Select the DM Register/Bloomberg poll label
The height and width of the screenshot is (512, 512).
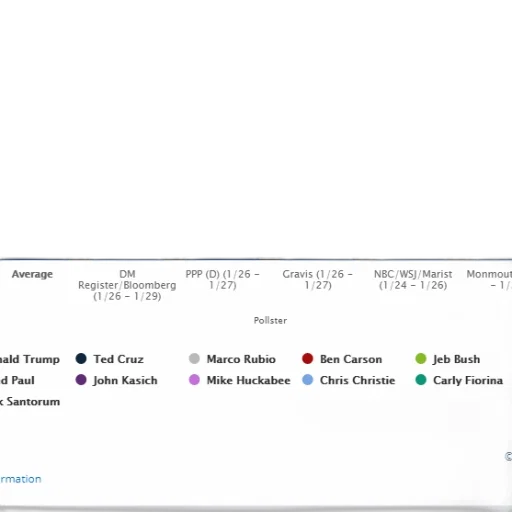click(x=127, y=285)
